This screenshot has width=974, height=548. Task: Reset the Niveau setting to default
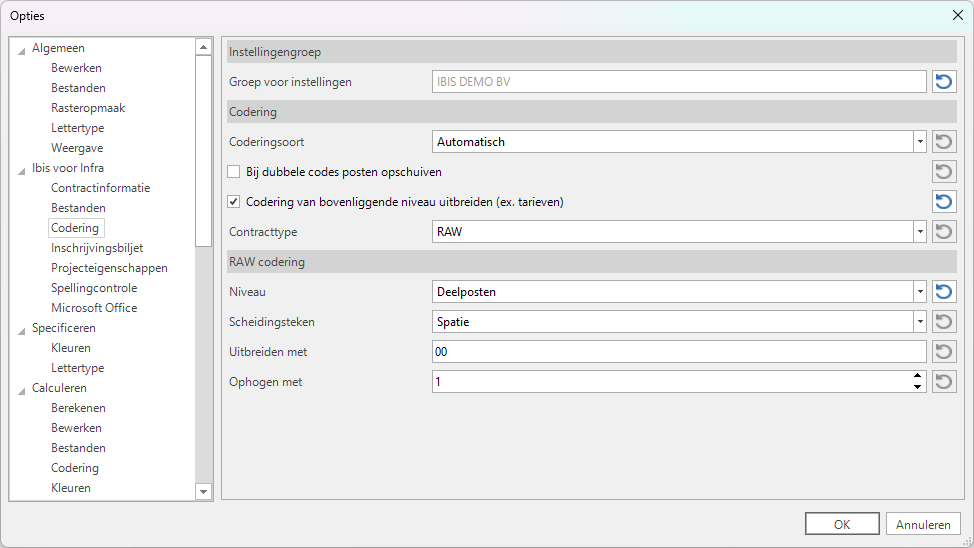click(944, 292)
